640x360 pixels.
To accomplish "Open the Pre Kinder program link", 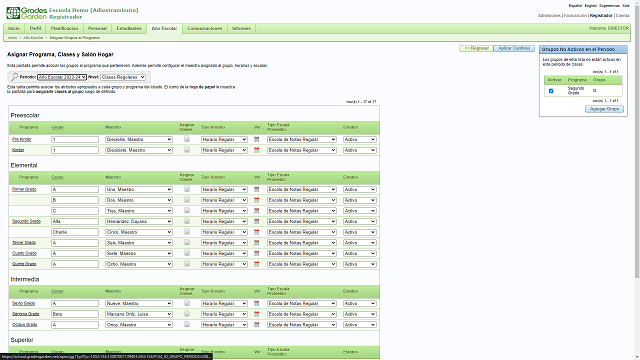I will [22, 140].
